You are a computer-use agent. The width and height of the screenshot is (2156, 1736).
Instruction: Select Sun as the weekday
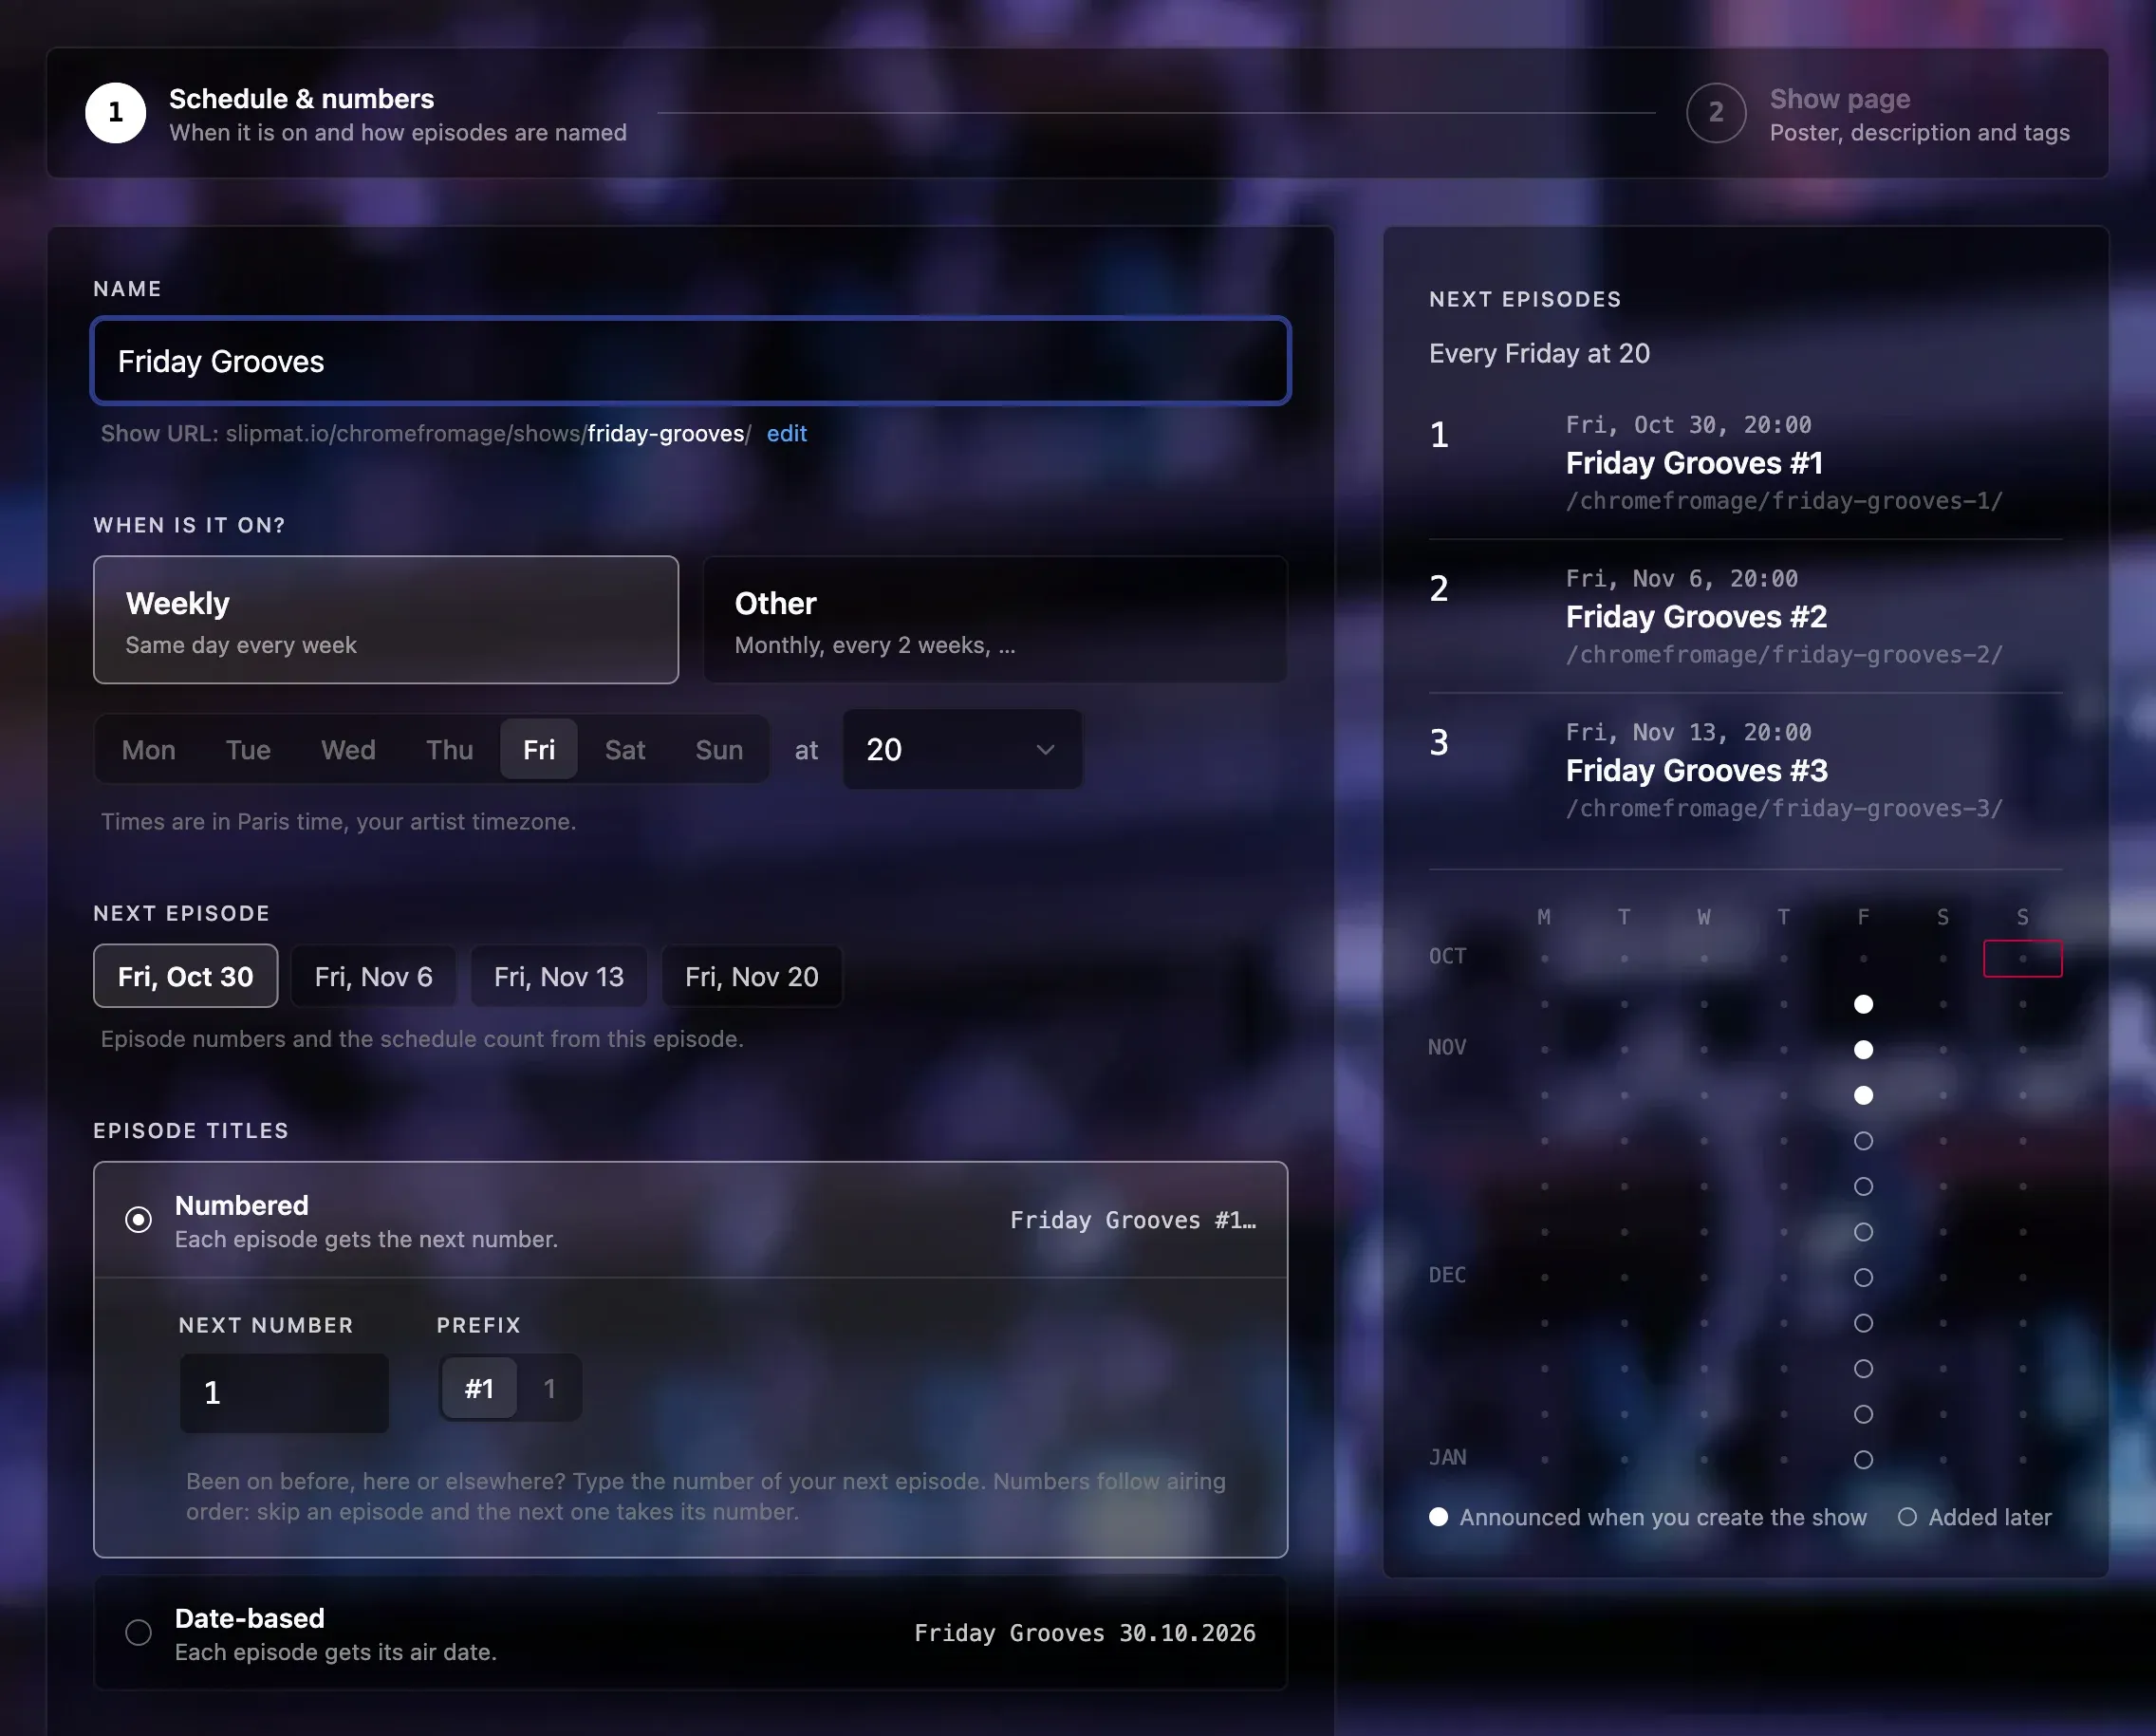tap(719, 750)
